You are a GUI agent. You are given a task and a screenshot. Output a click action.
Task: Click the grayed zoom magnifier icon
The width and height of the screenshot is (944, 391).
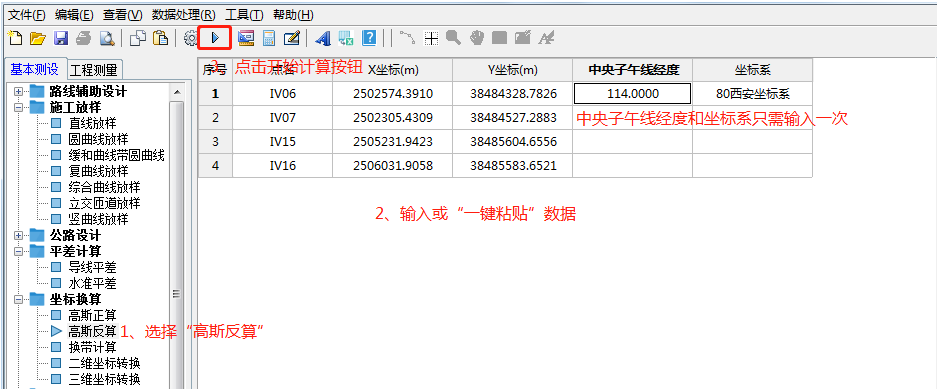(453, 39)
